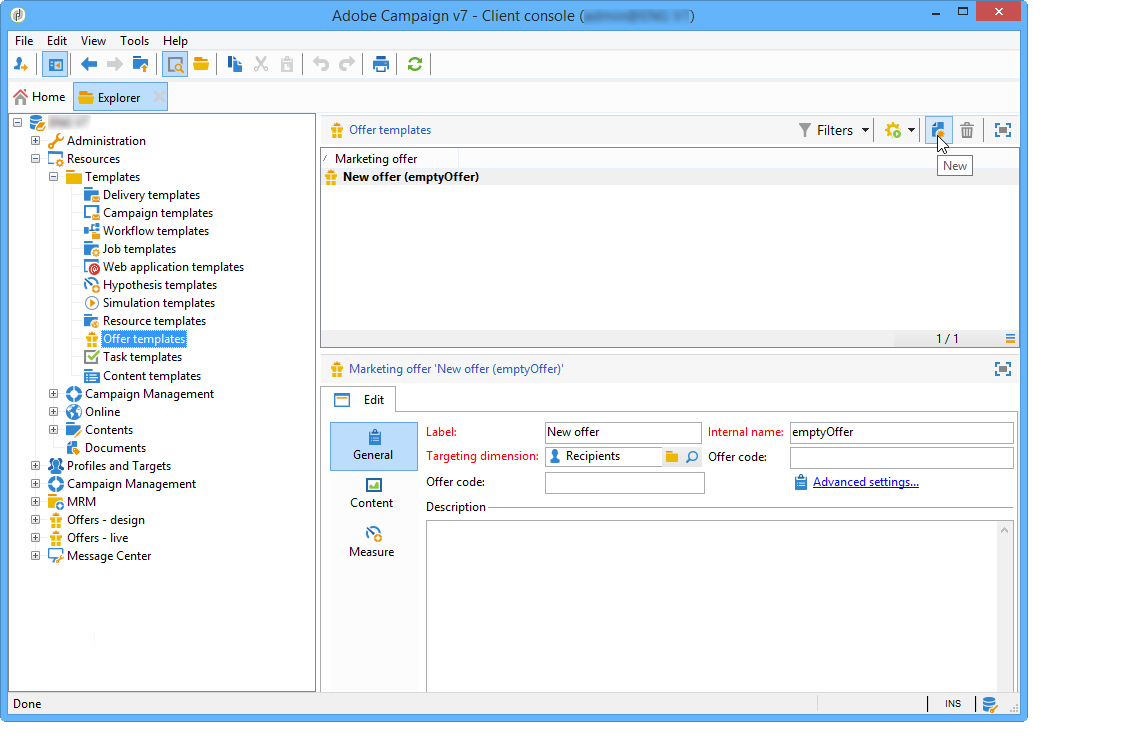
Task: Select the Explorer tab
Action: (118, 97)
